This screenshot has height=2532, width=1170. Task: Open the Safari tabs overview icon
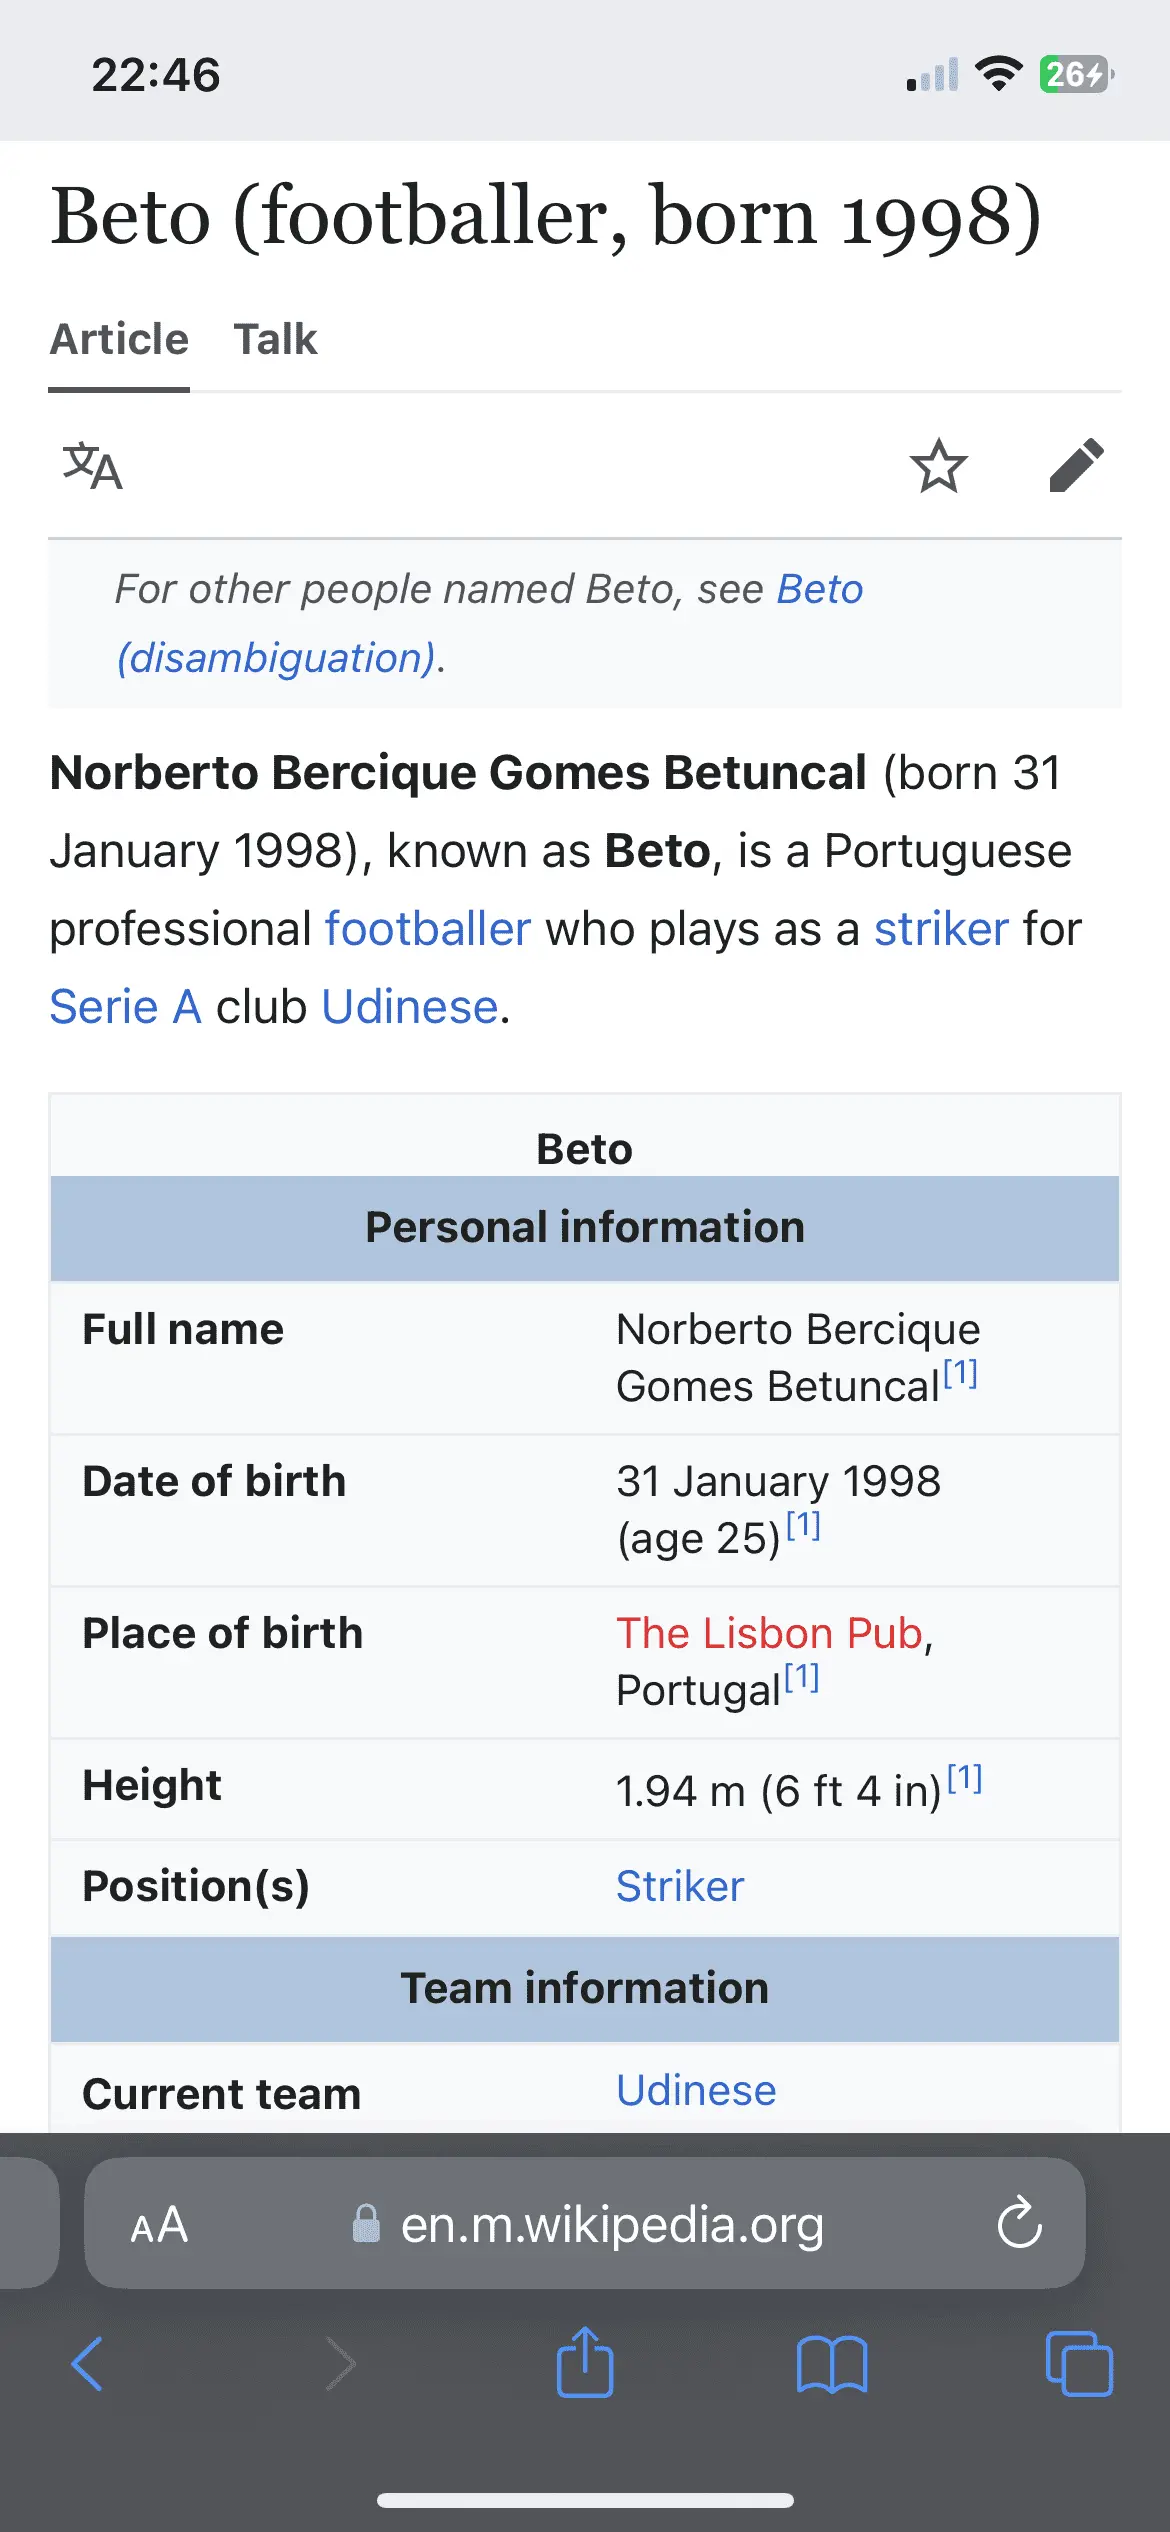[1078, 2364]
